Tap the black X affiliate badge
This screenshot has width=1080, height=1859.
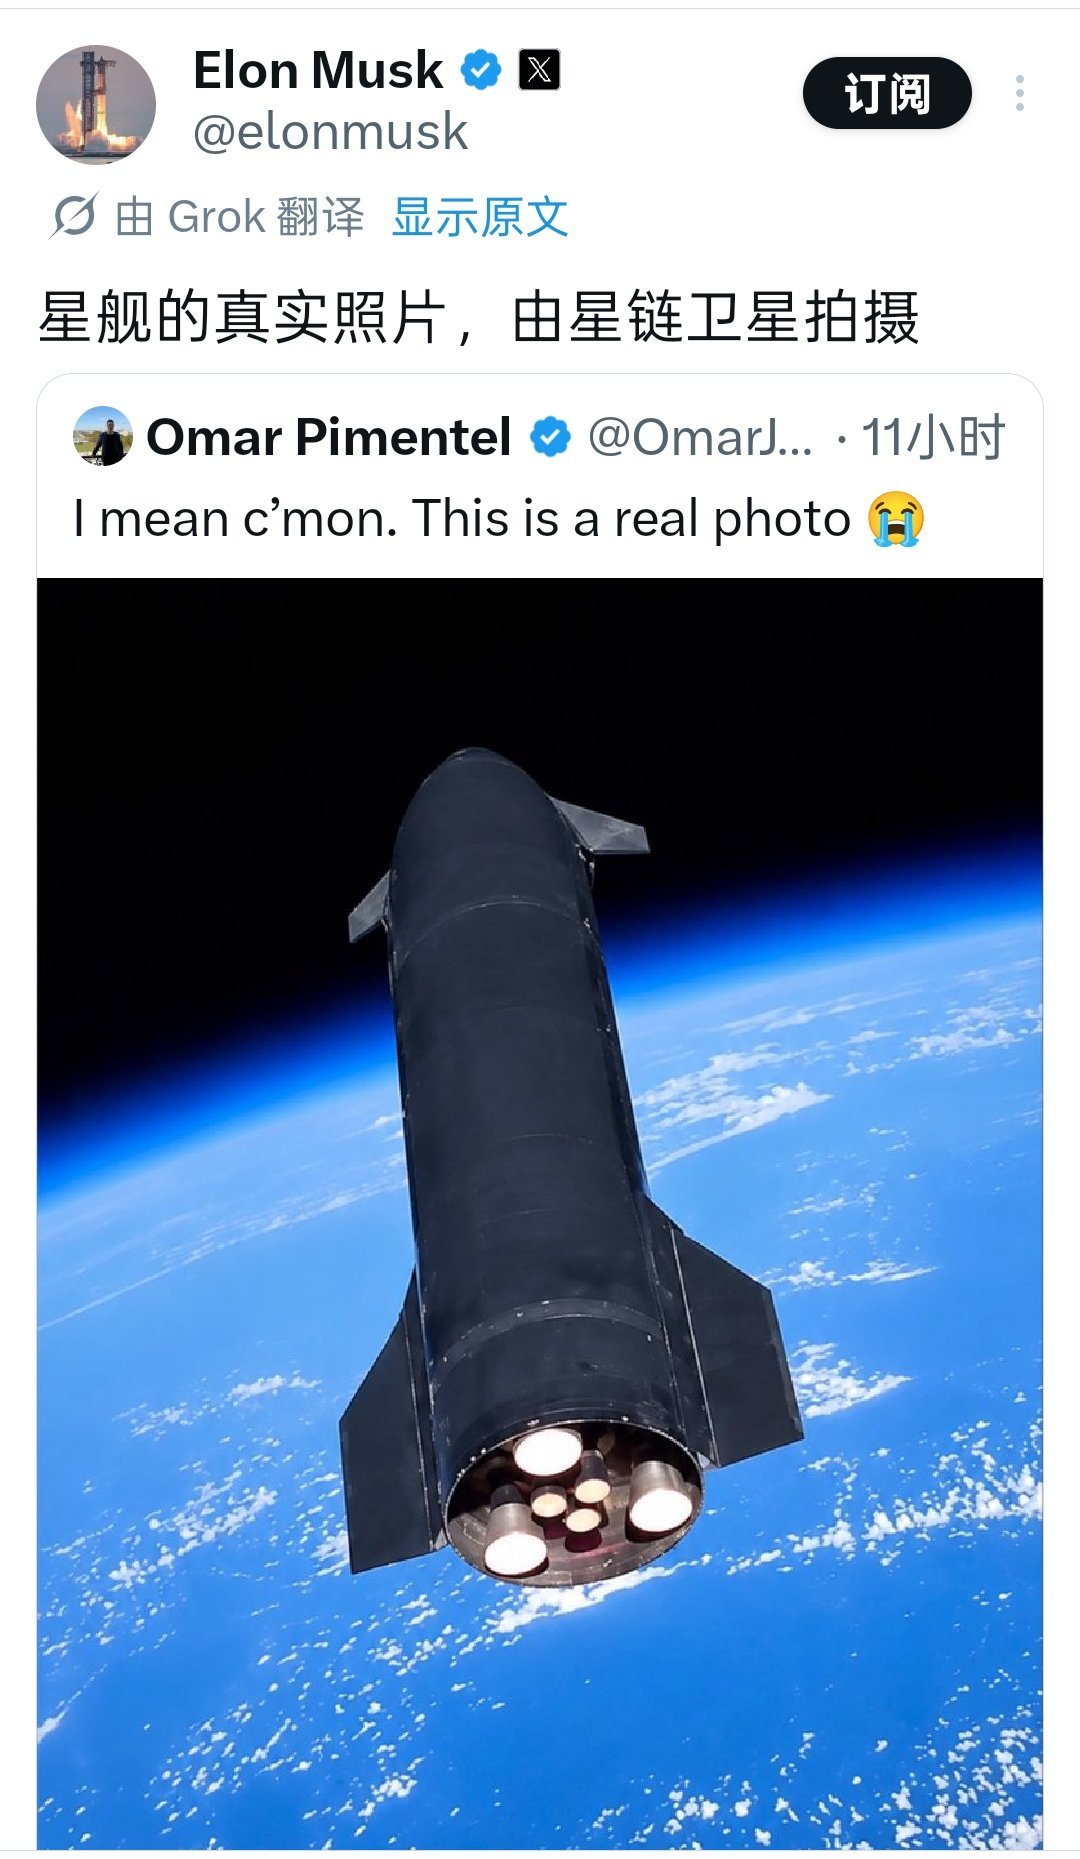(539, 70)
